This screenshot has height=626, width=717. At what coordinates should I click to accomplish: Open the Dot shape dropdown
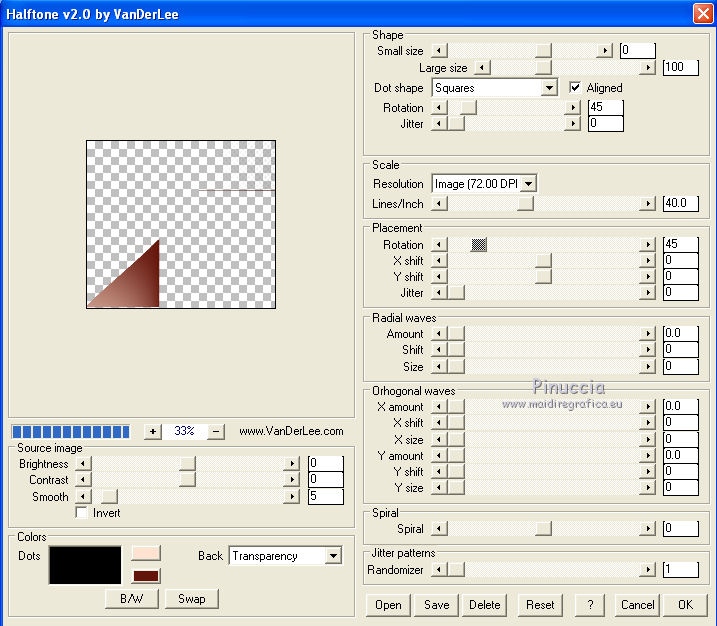click(549, 87)
